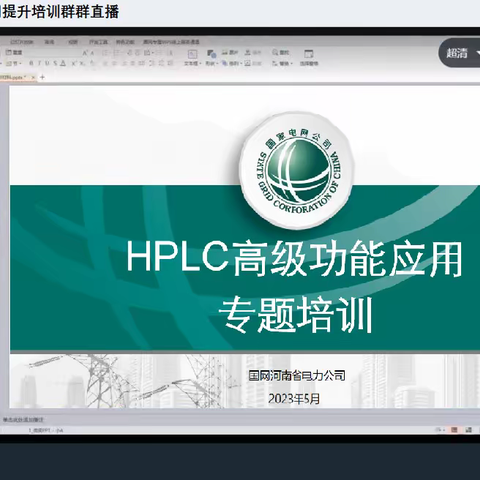Viewport: 480px width, 480px height.
Task: Click the 2023年5月 date text
Action: [294, 399]
